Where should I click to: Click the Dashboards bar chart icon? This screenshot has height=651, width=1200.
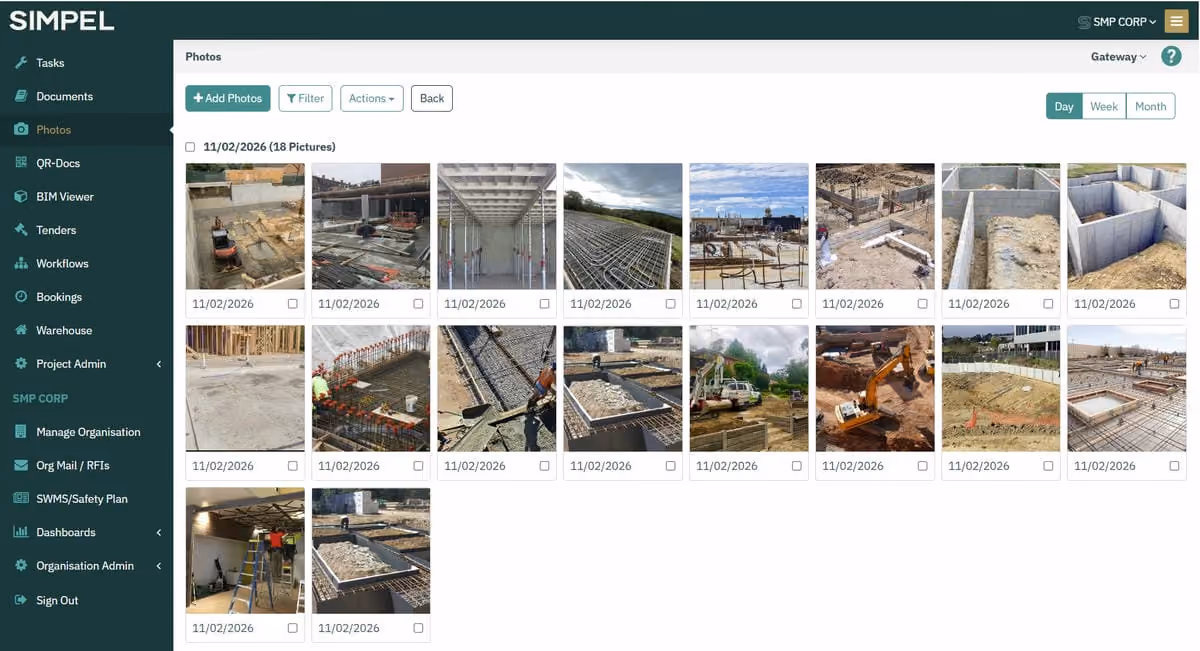tap(21, 532)
